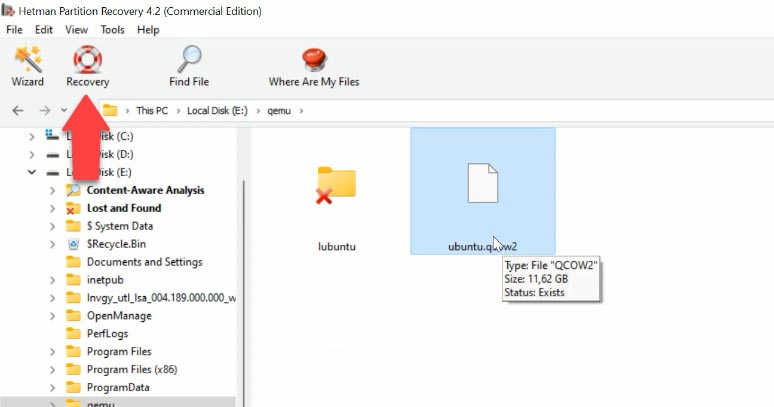Go forward with the forward arrow
Image resolution: width=774 pixels, height=407 pixels.
coord(44,111)
